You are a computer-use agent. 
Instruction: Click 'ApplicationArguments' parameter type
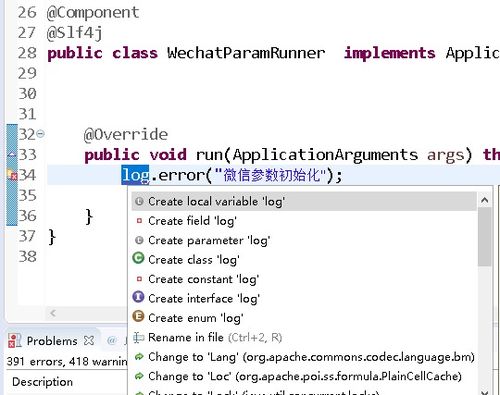coord(325,155)
